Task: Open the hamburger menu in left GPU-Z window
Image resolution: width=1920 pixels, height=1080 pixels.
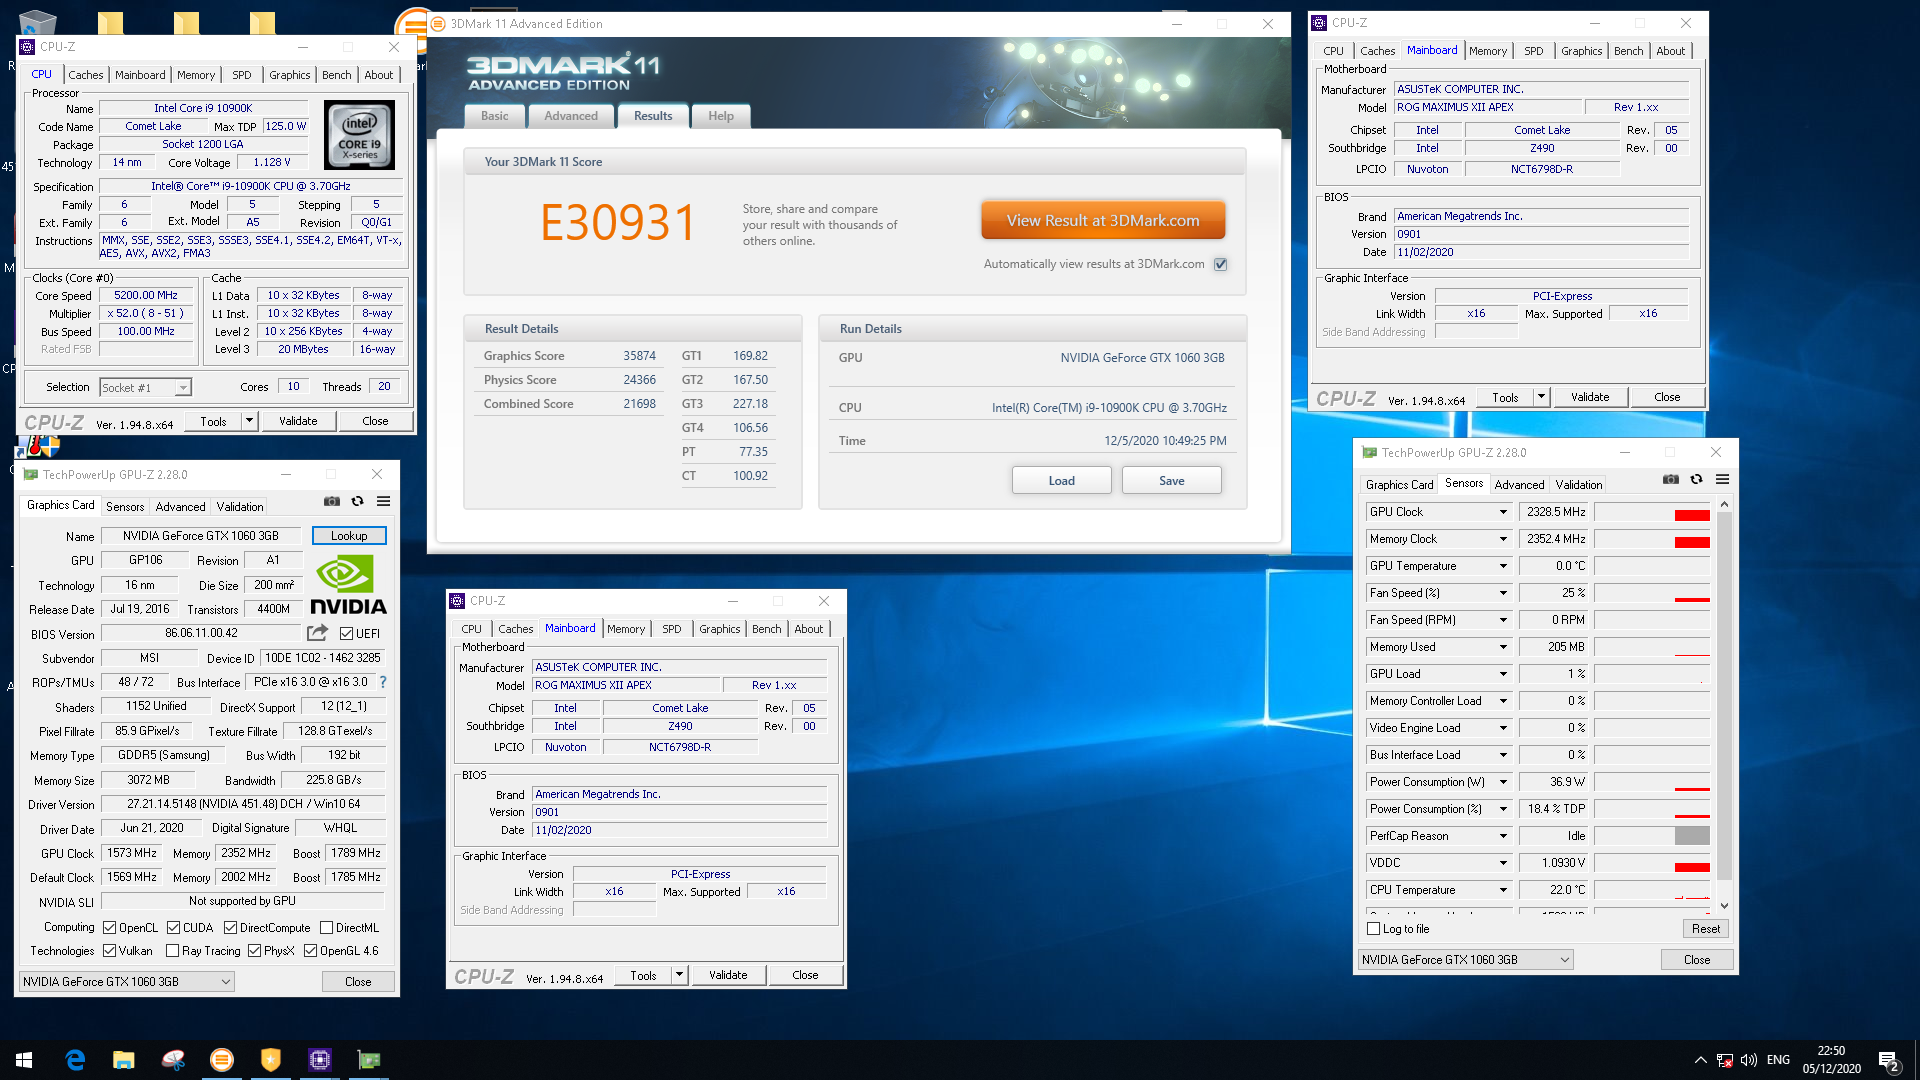Action: tap(383, 502)
